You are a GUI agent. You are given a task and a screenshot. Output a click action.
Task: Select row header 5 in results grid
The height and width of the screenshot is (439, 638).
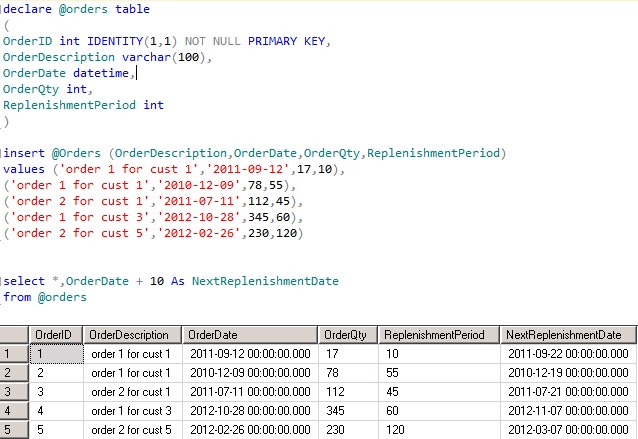pos(14,430)
